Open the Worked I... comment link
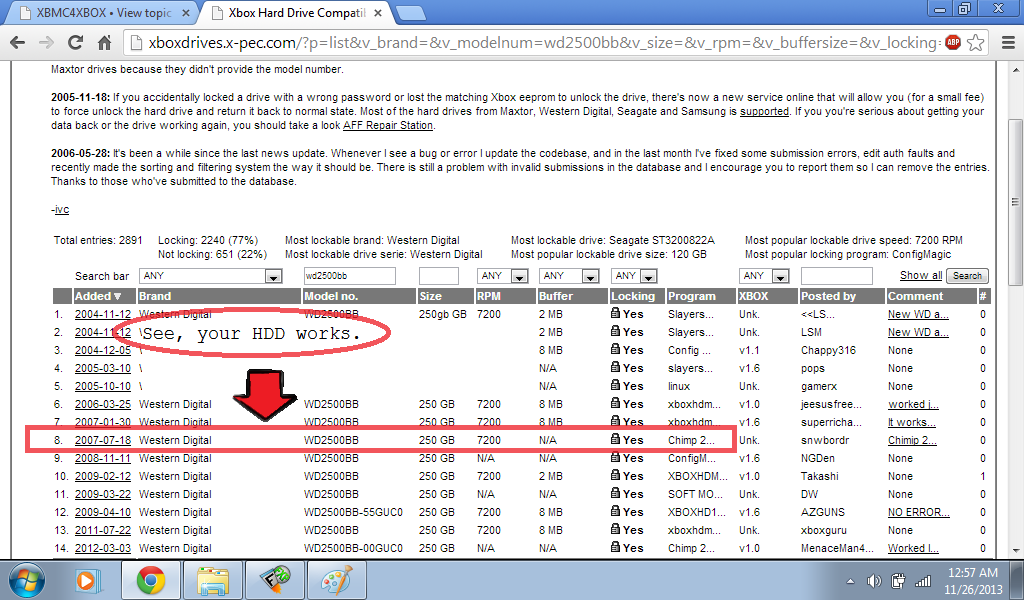Viewport: 1024px width, 600px height. click(x=913, y=548)
